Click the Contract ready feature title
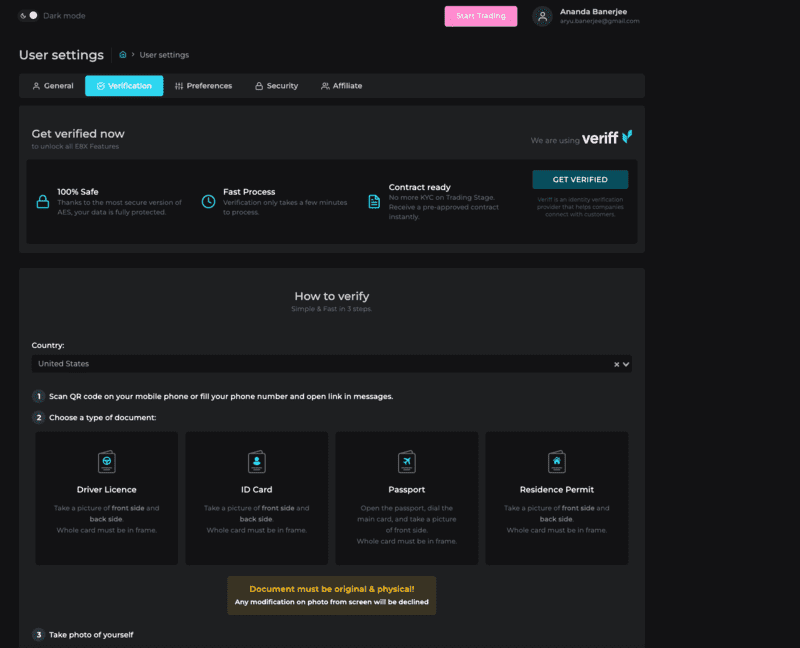Viewport: 800px width, 648px height. (419, 187)
